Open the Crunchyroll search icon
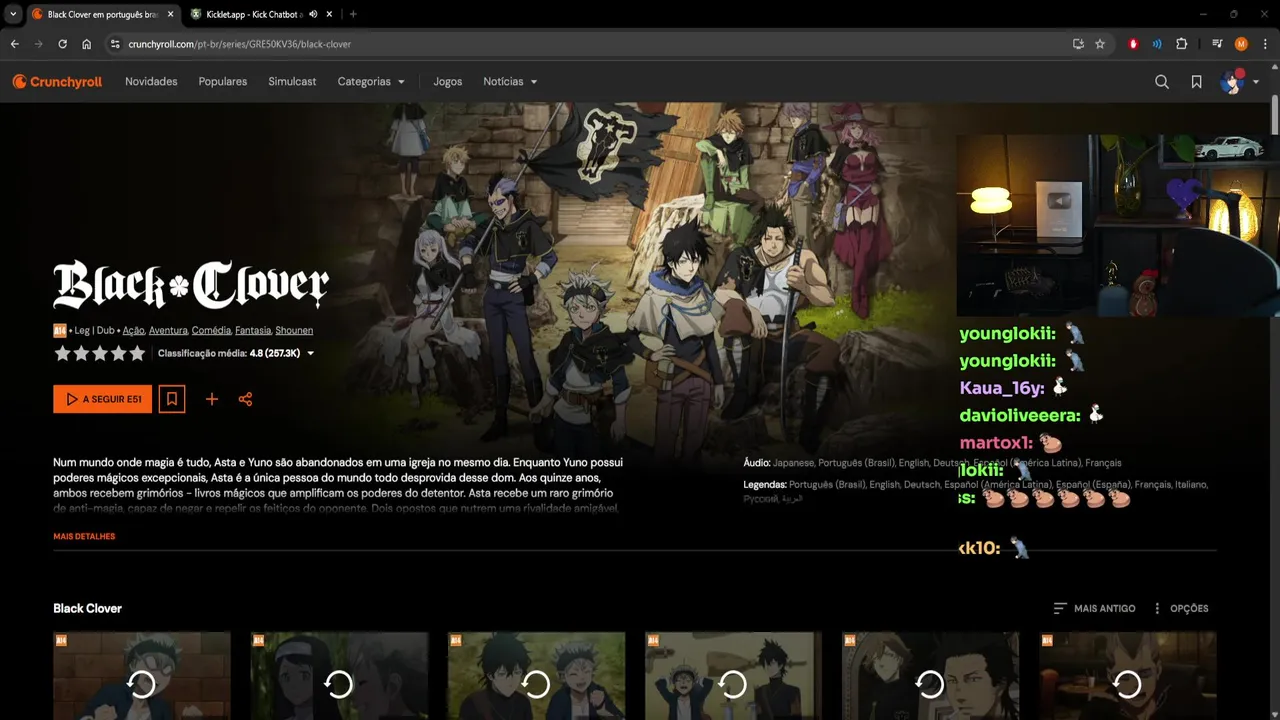Viewport: 1280px width, 720px height. [1162, 82]
